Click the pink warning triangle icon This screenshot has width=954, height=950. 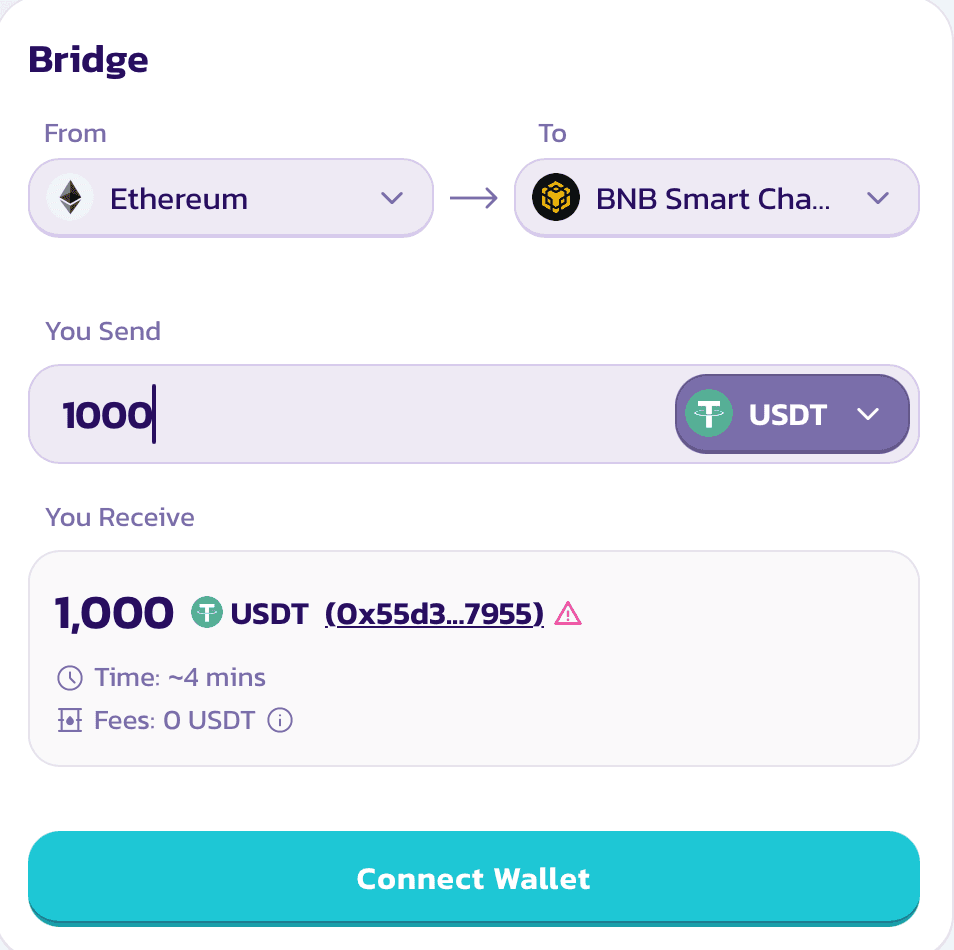click(567, 613)
